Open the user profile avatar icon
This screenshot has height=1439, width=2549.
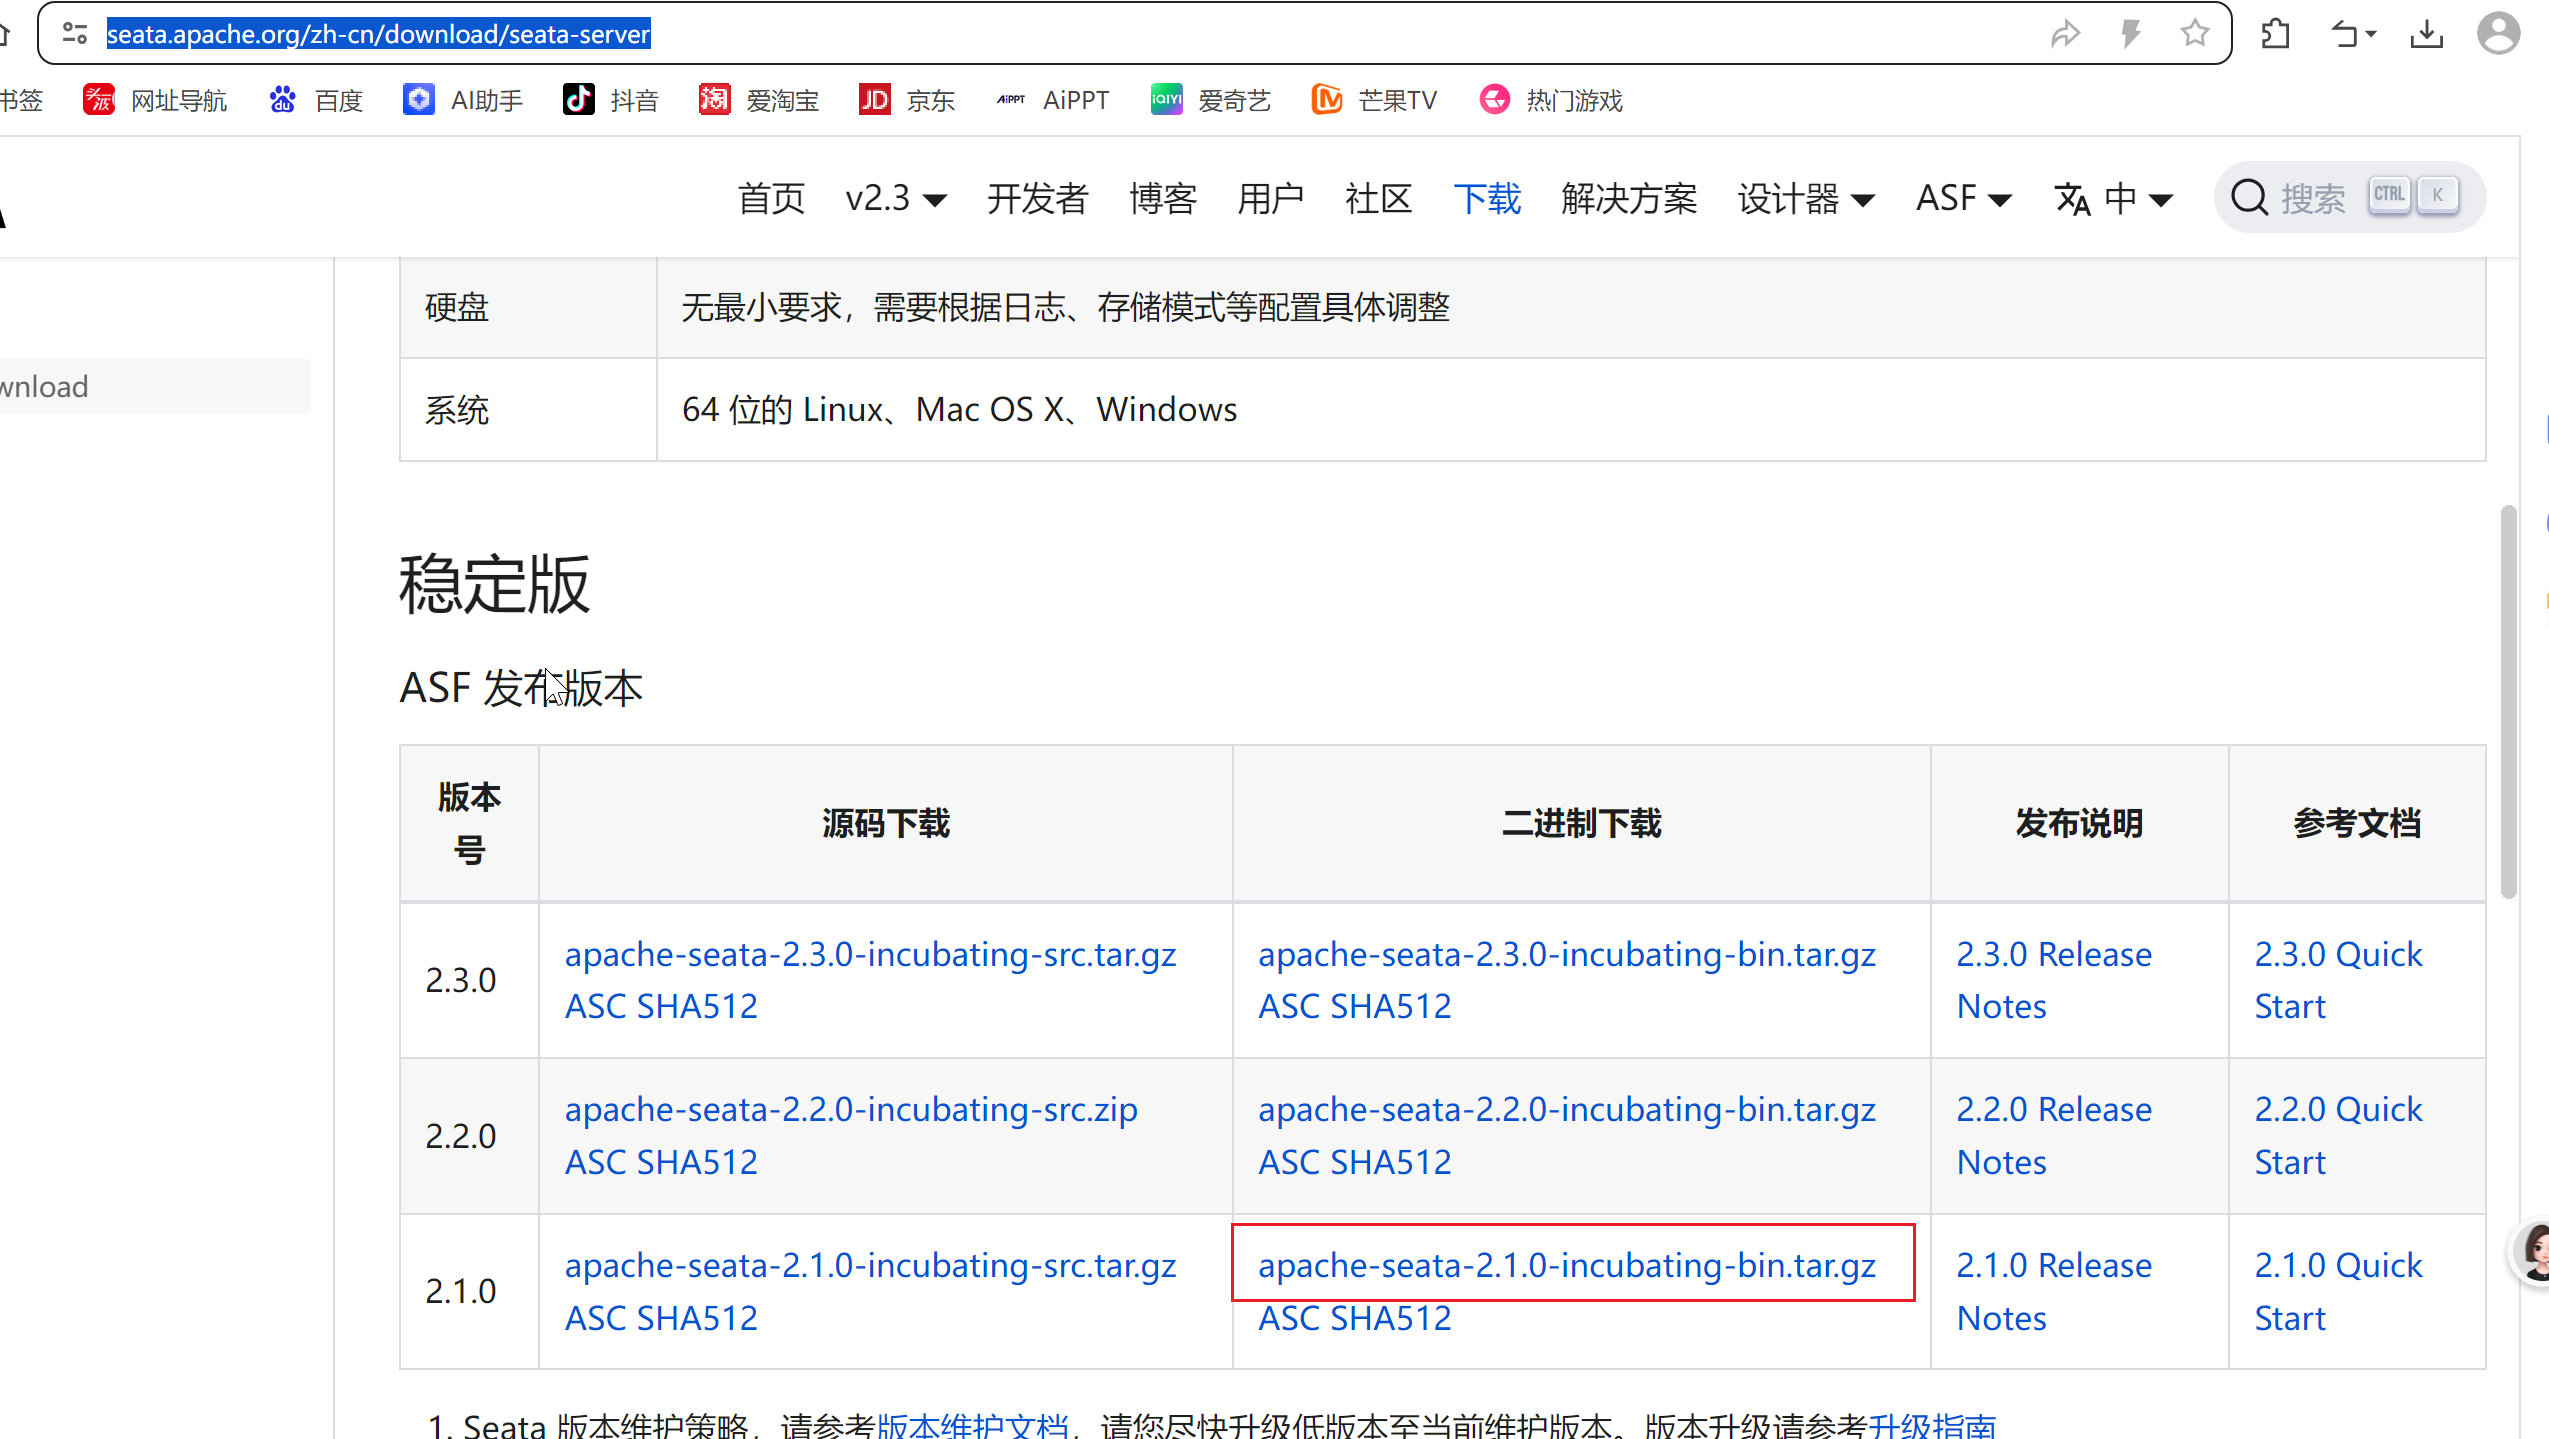(2498, 33)
